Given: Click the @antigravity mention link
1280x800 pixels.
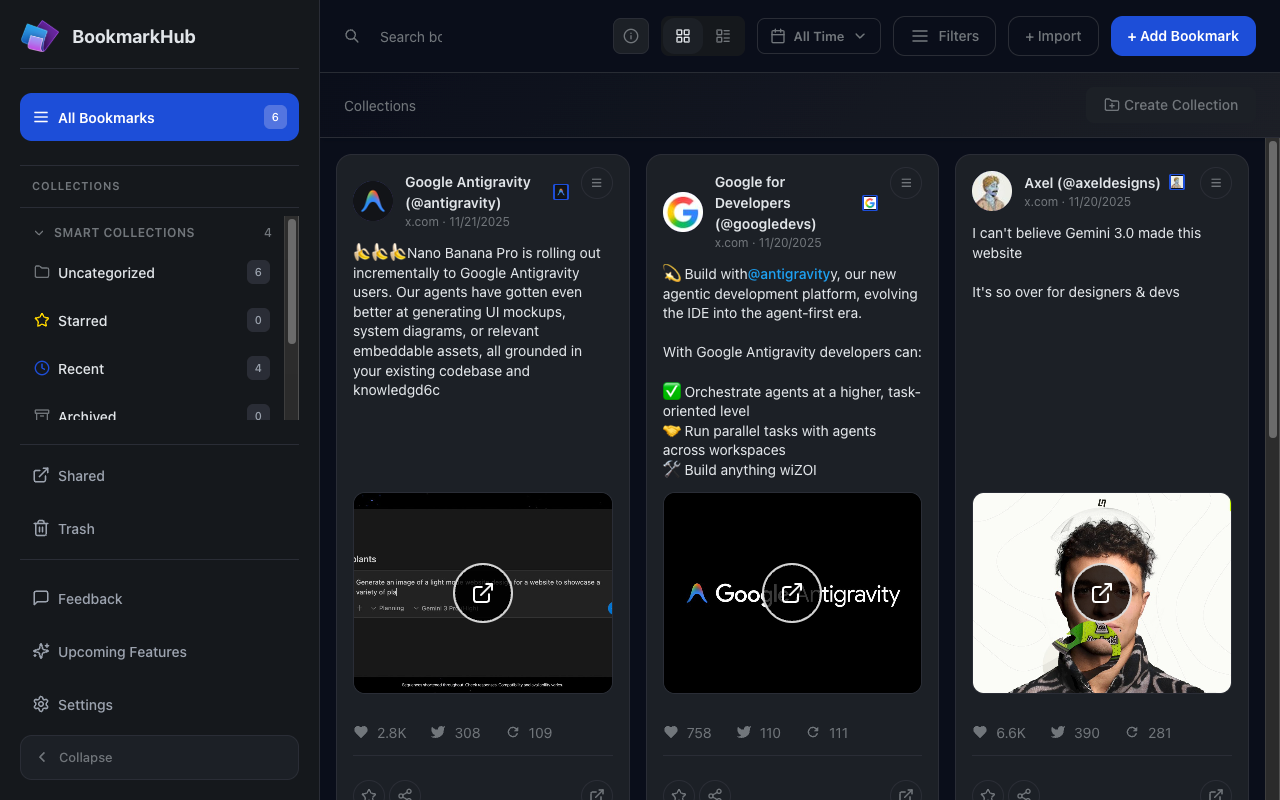Looking at the screenshot, I should 790,274.
